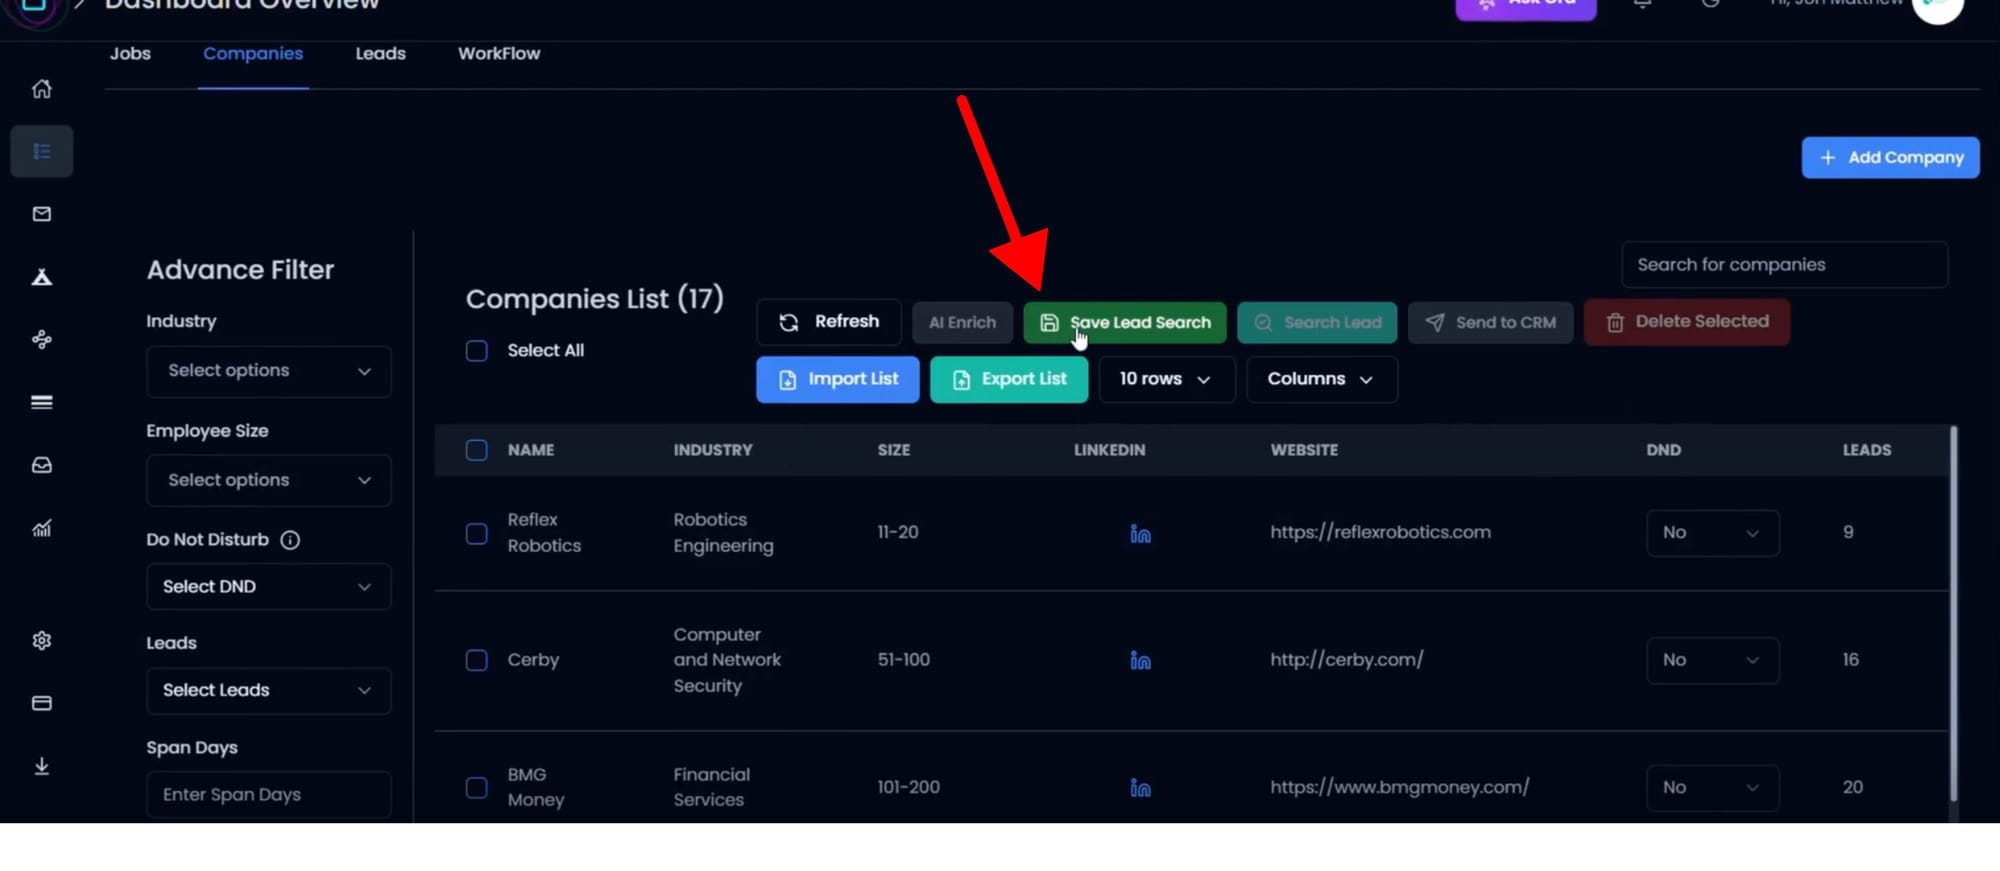Open Reflex Robotics LinkedIn icon
Screen dimensions: 2000x871
[1140, 534]
